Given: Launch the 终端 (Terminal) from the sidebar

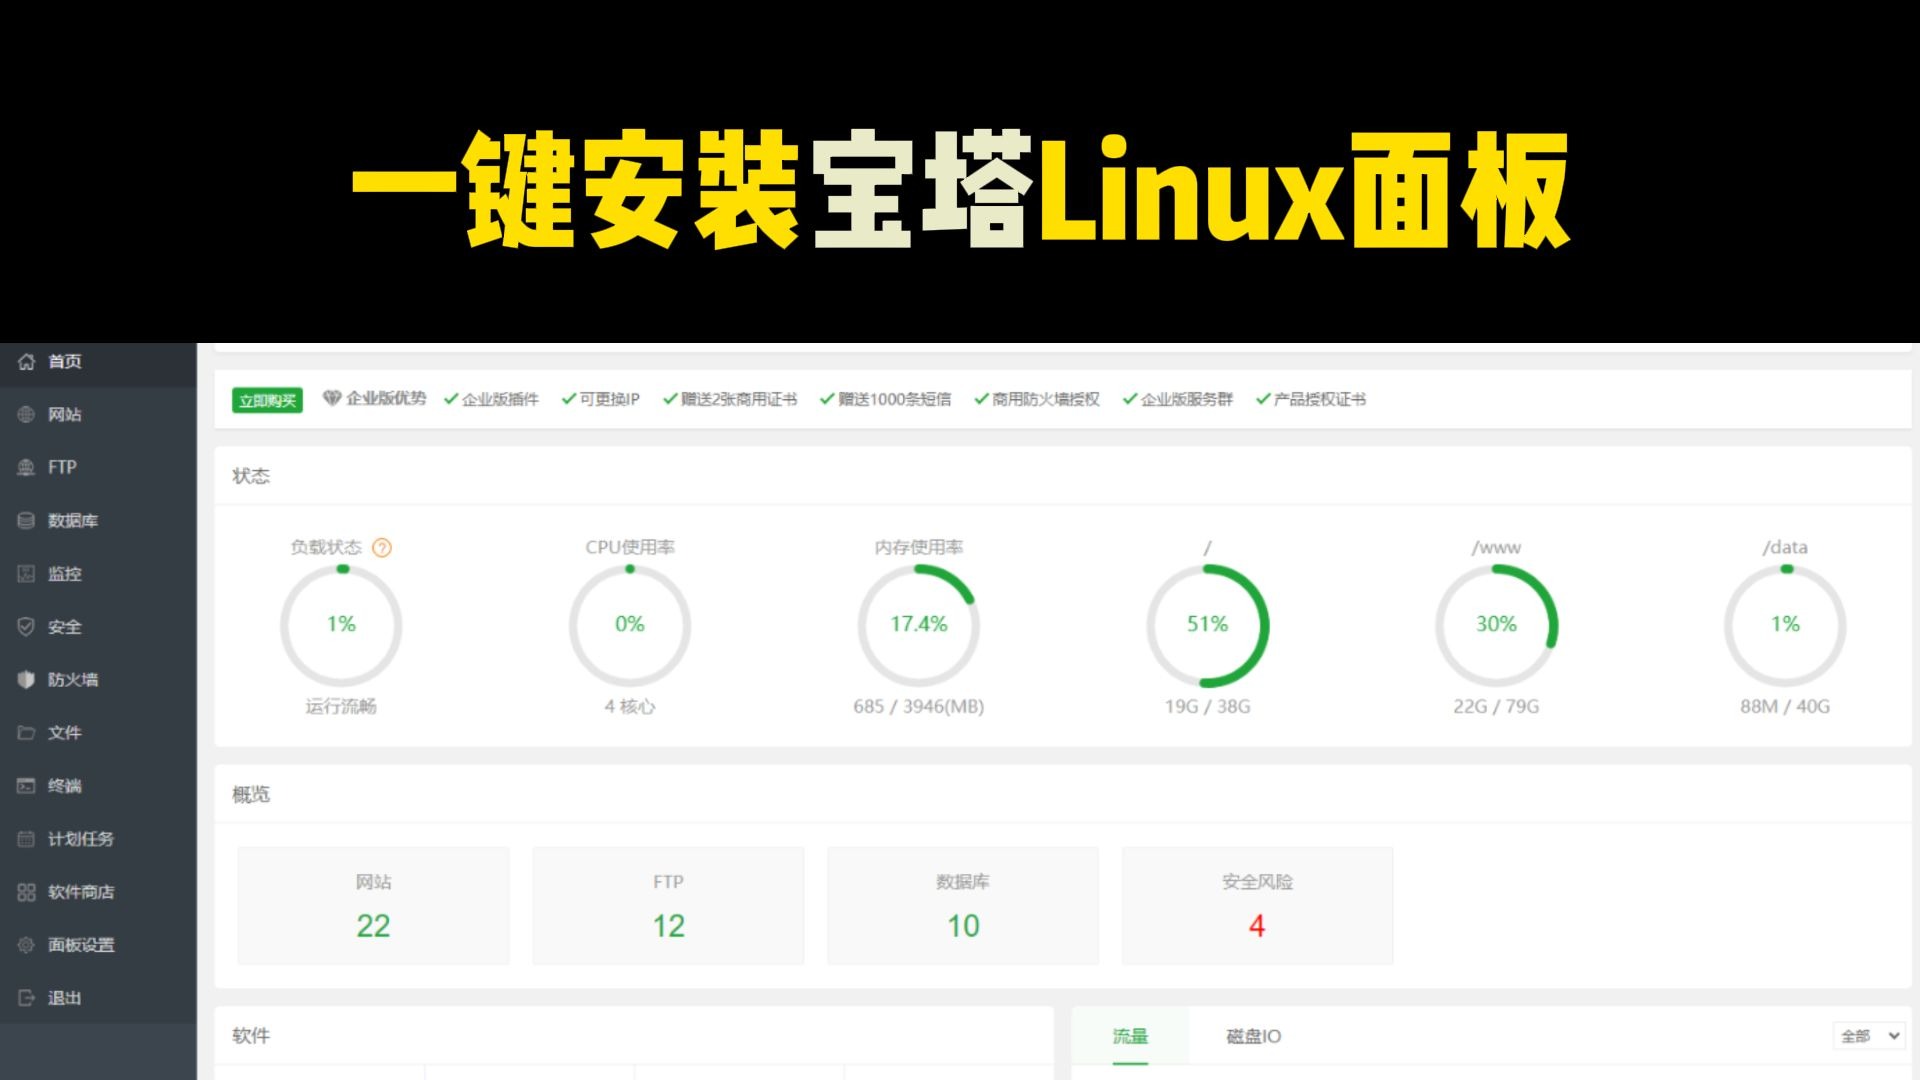Looking at the screenshot, I should [x=64, y=786].
